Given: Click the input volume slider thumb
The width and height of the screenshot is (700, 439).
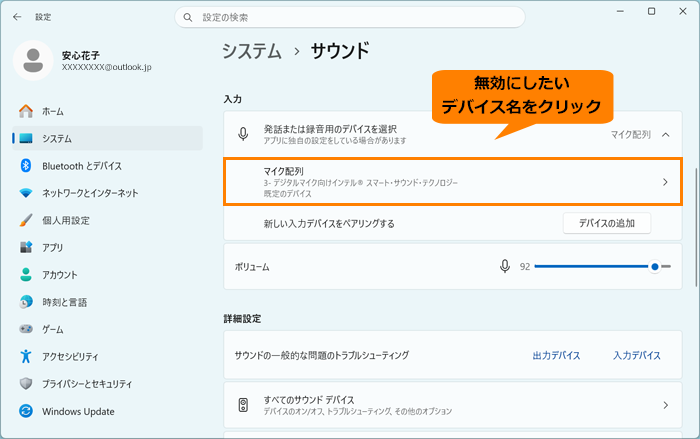Looking at the screenshot, I should (x=654, y=267).
